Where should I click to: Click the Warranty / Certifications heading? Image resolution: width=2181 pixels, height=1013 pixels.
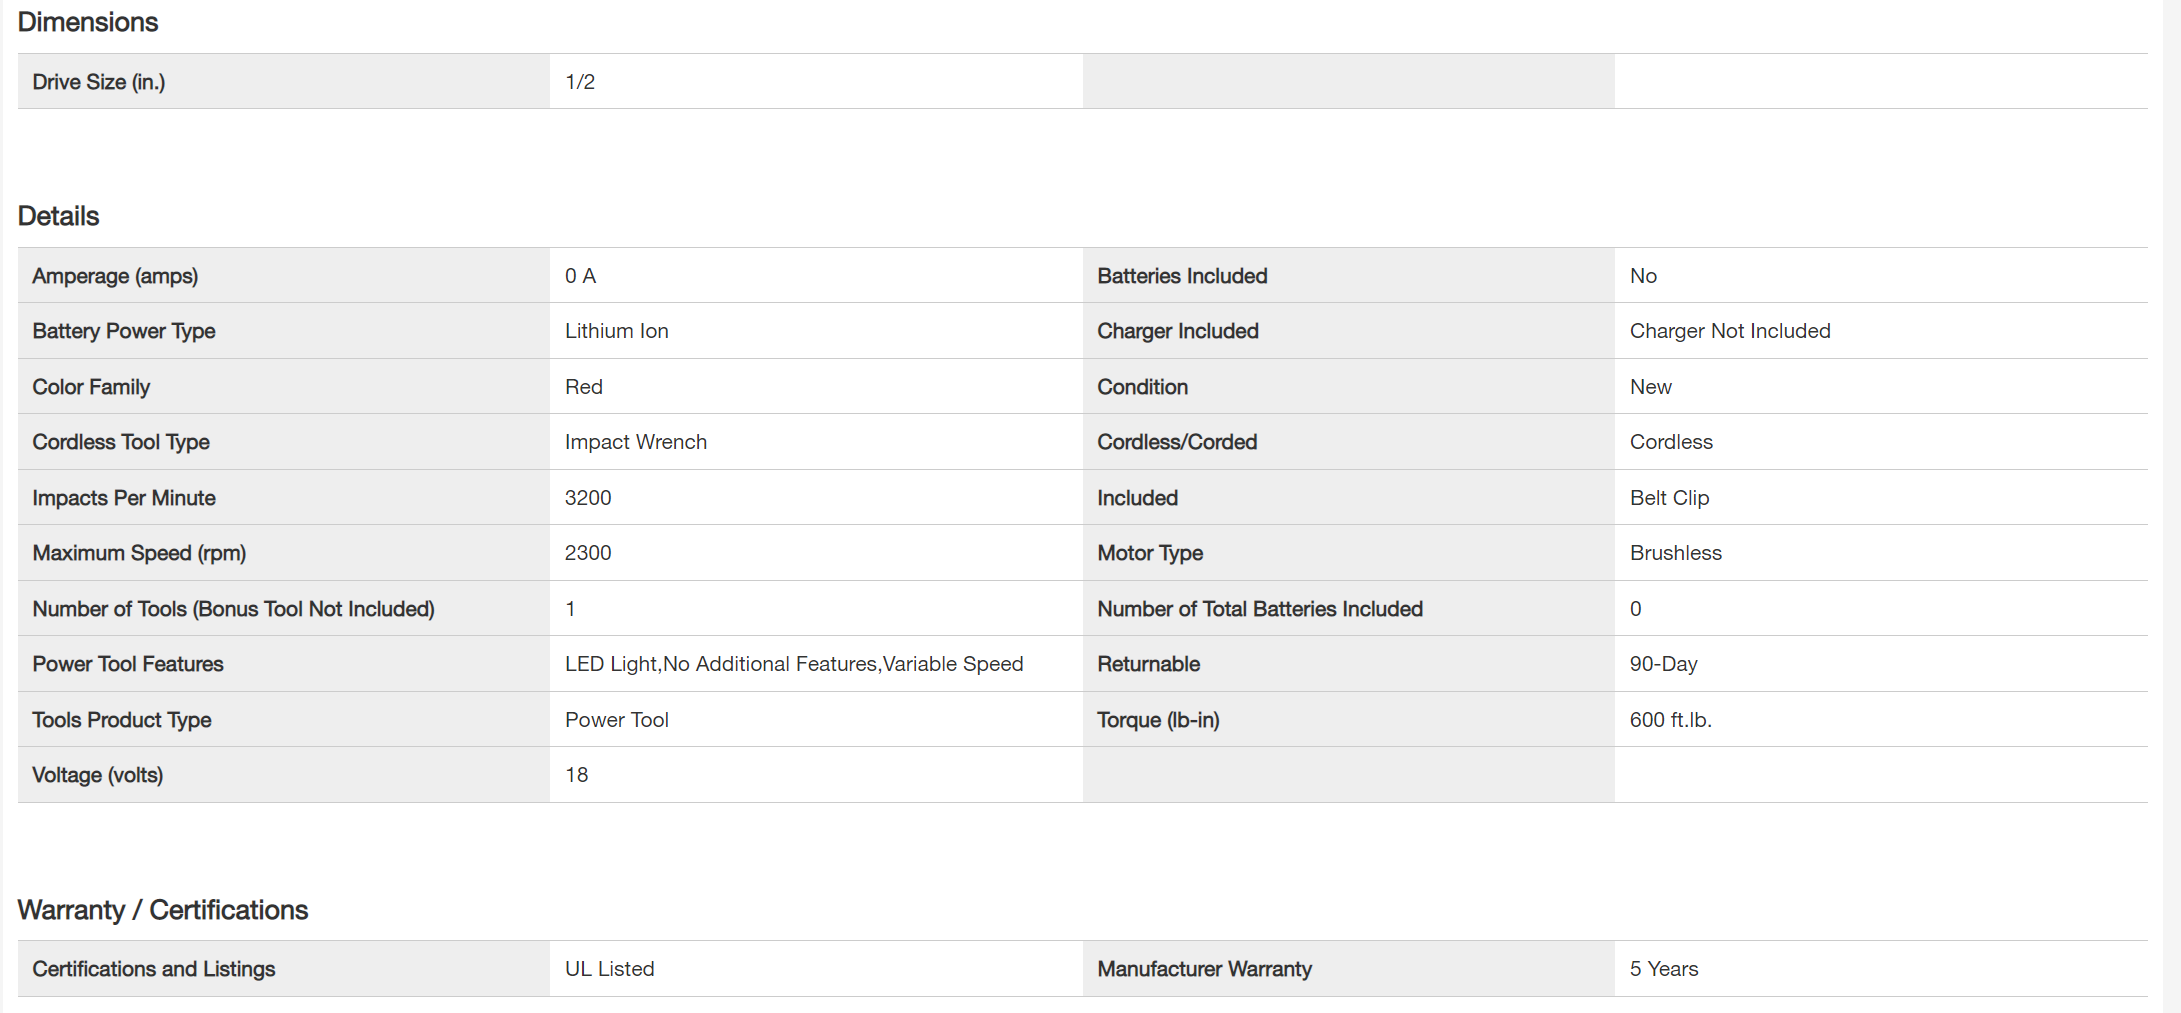click(163, 910)
